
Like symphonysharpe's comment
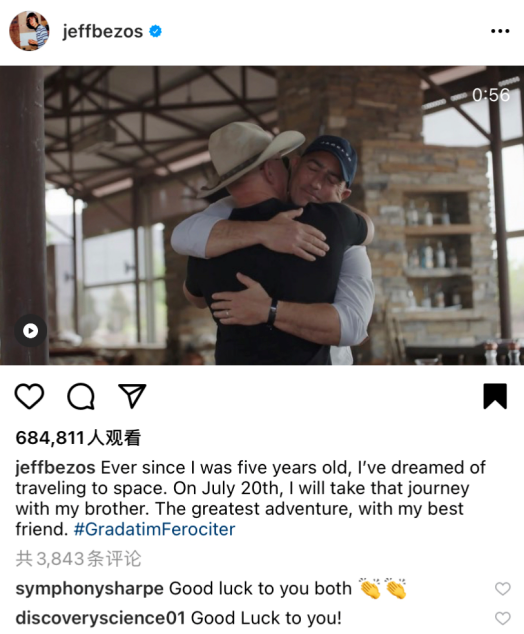pyautogui.click(x=503, y=589)
